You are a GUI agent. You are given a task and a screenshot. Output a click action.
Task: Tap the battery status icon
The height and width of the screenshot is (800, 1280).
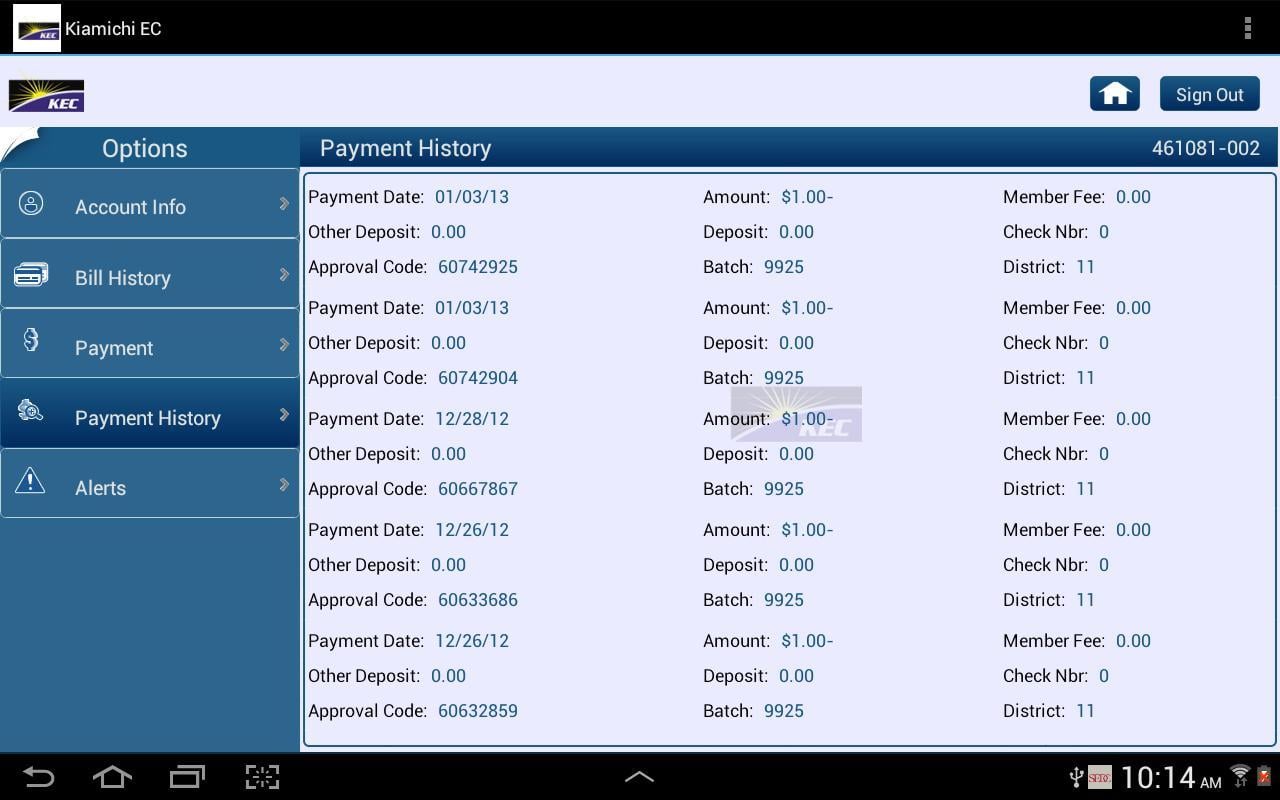click(1265, 776)
